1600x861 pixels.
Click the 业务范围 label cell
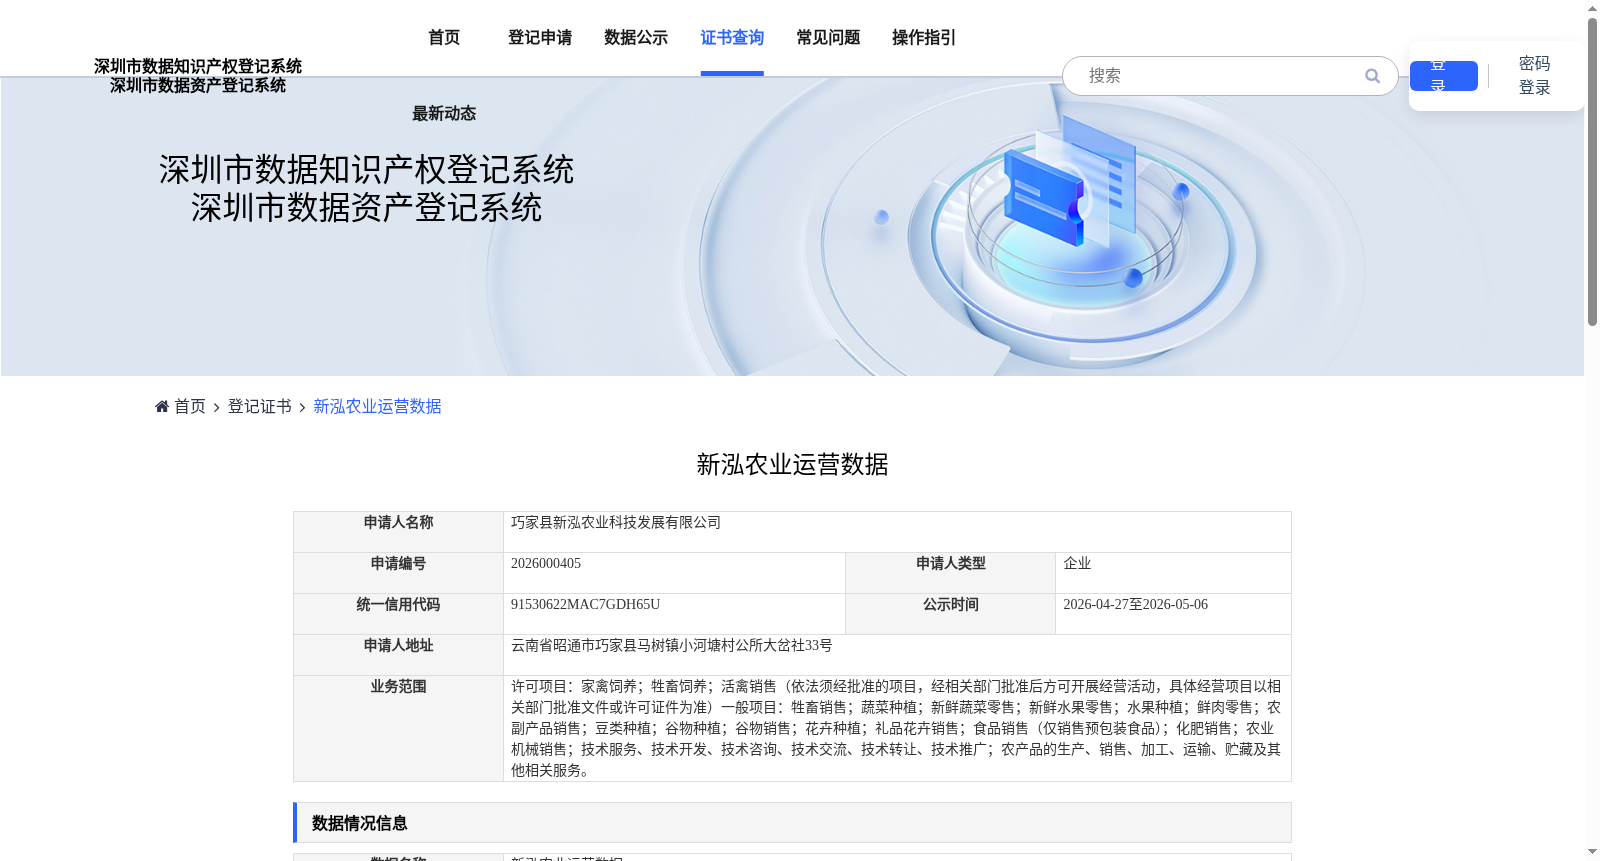coord(398,728)
